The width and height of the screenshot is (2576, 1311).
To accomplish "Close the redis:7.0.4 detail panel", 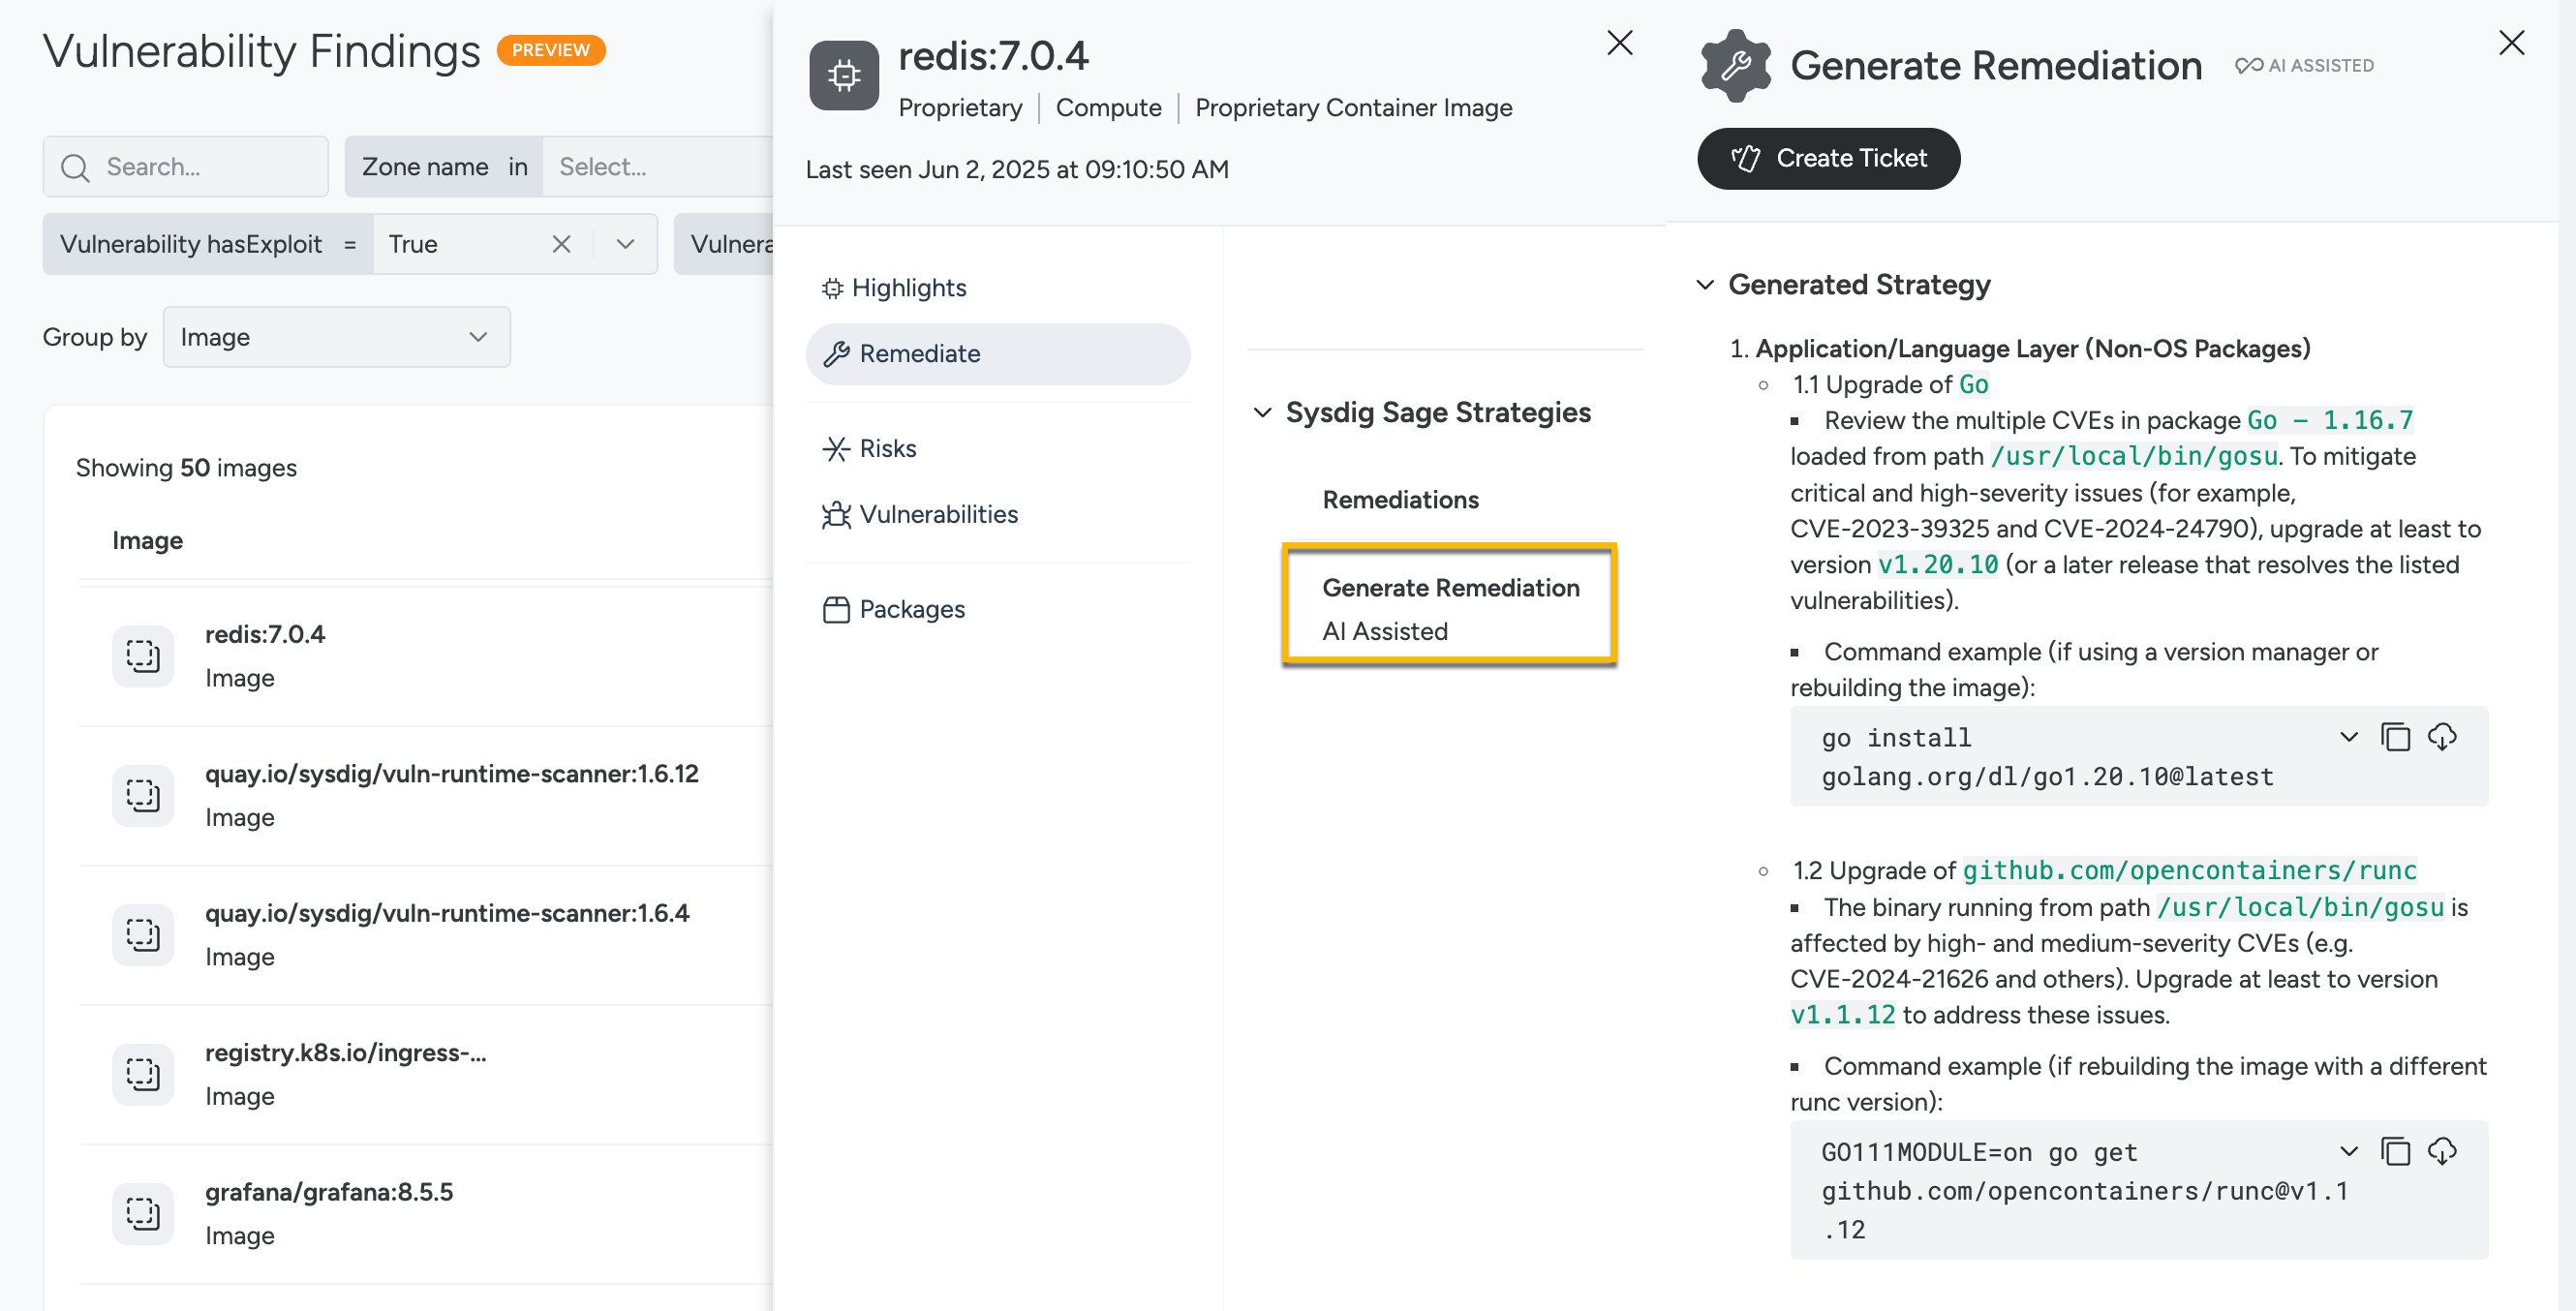I will [1620, 43].
